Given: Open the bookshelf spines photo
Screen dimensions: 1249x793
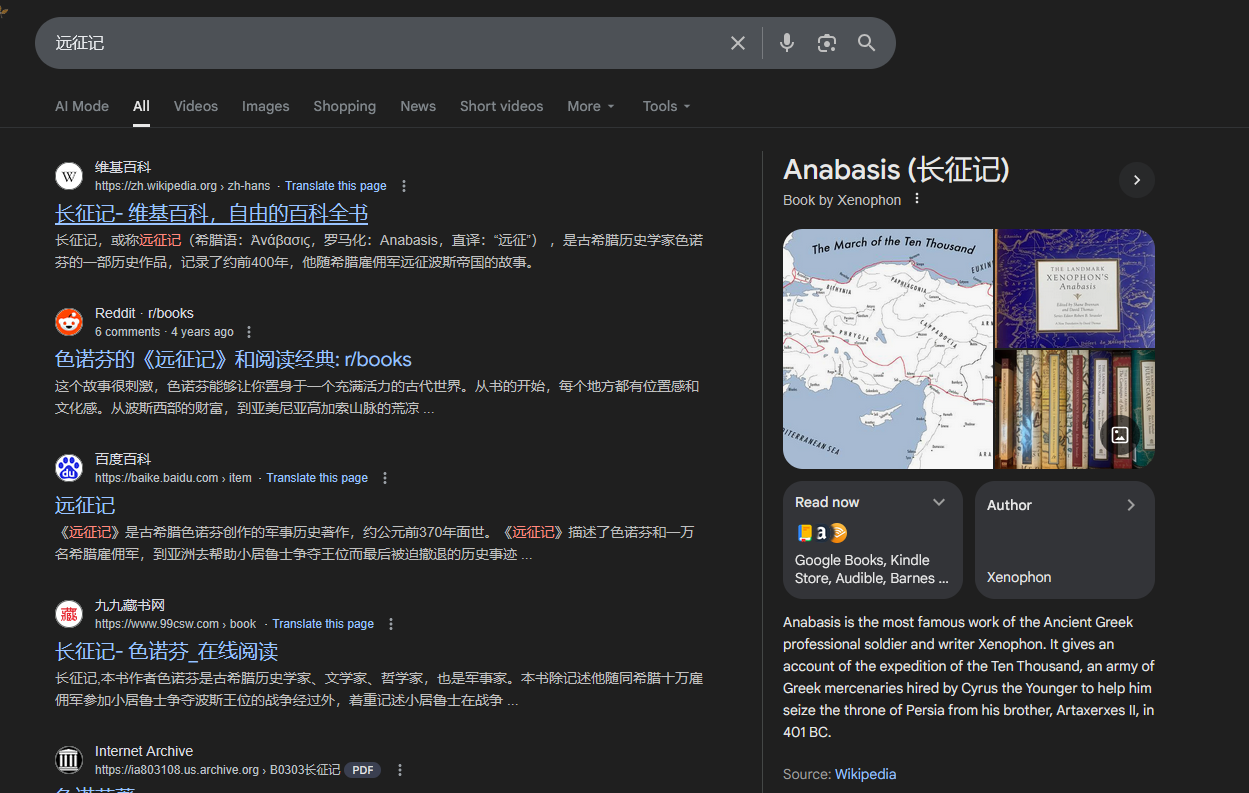Looking at the screenshot, I should point(1075,410).
